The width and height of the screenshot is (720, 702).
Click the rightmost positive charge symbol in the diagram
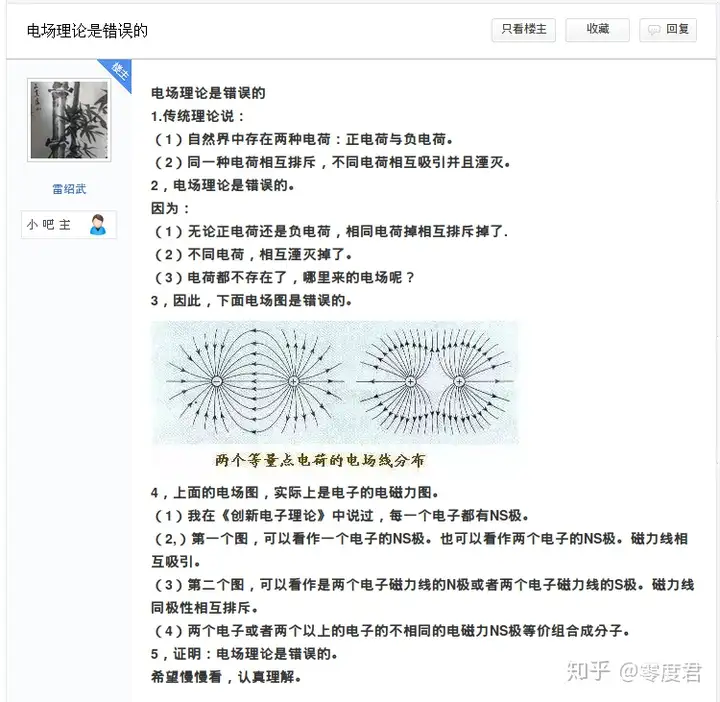(x=459, y=382)
